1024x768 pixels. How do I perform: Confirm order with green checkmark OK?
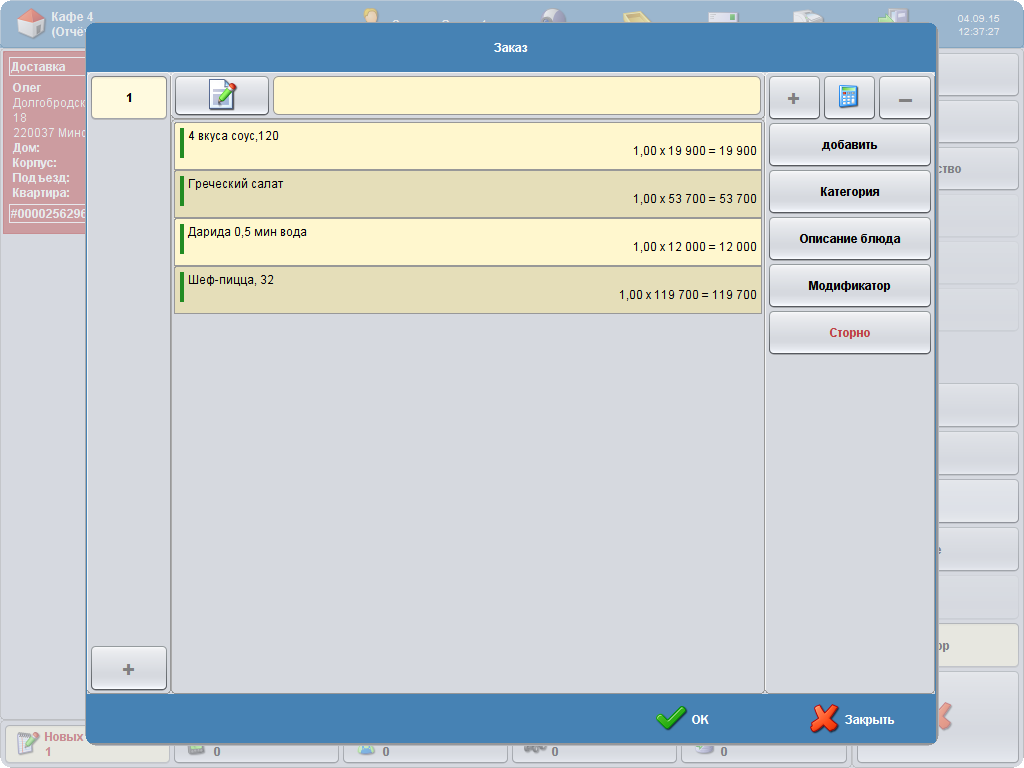tap(683, 719)
